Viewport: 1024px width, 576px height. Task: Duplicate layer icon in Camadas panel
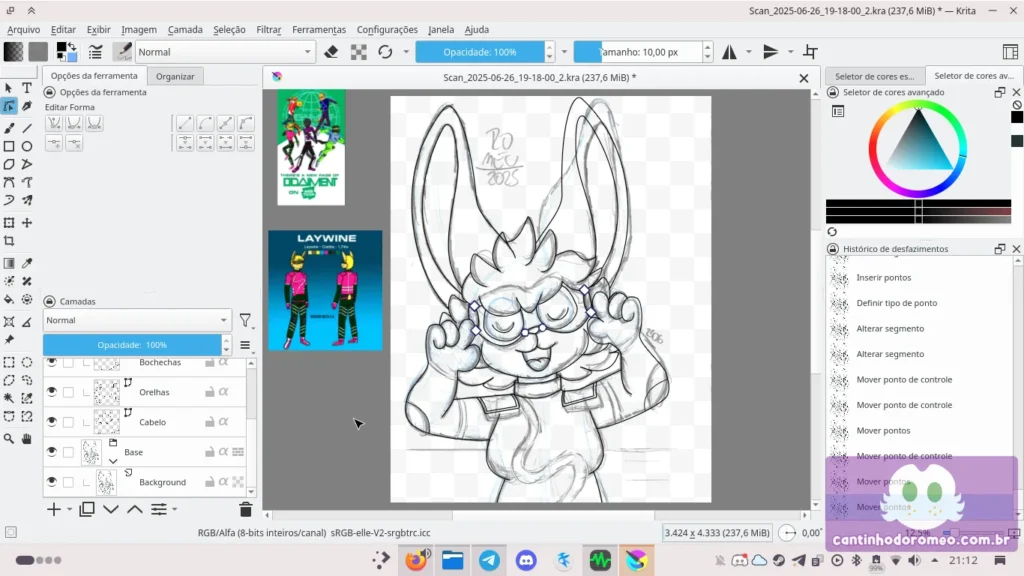coord(87,509)
